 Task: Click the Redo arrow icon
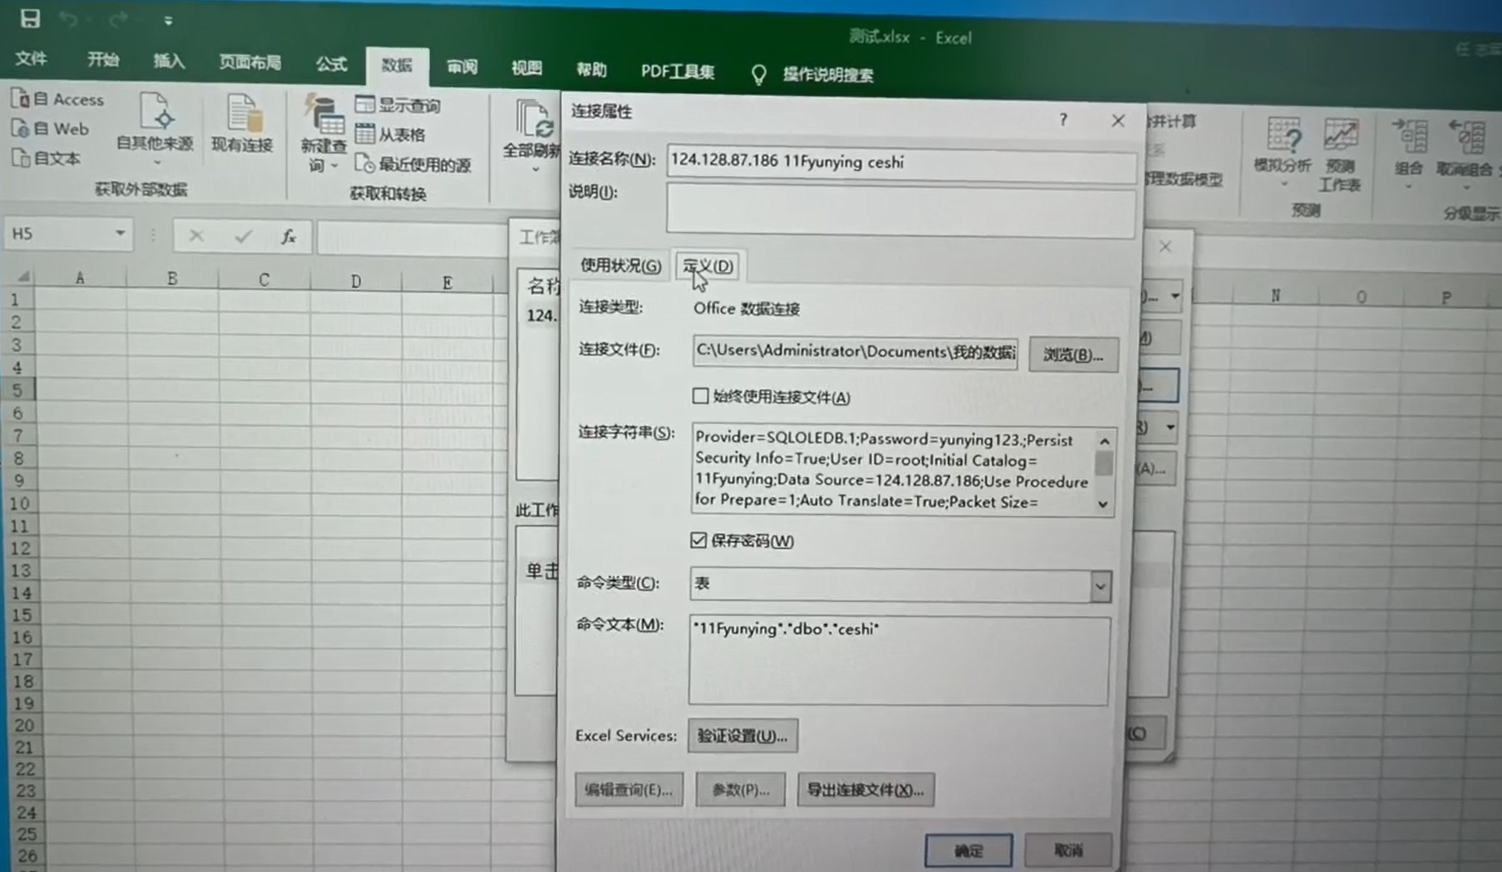tap(119, 19)
